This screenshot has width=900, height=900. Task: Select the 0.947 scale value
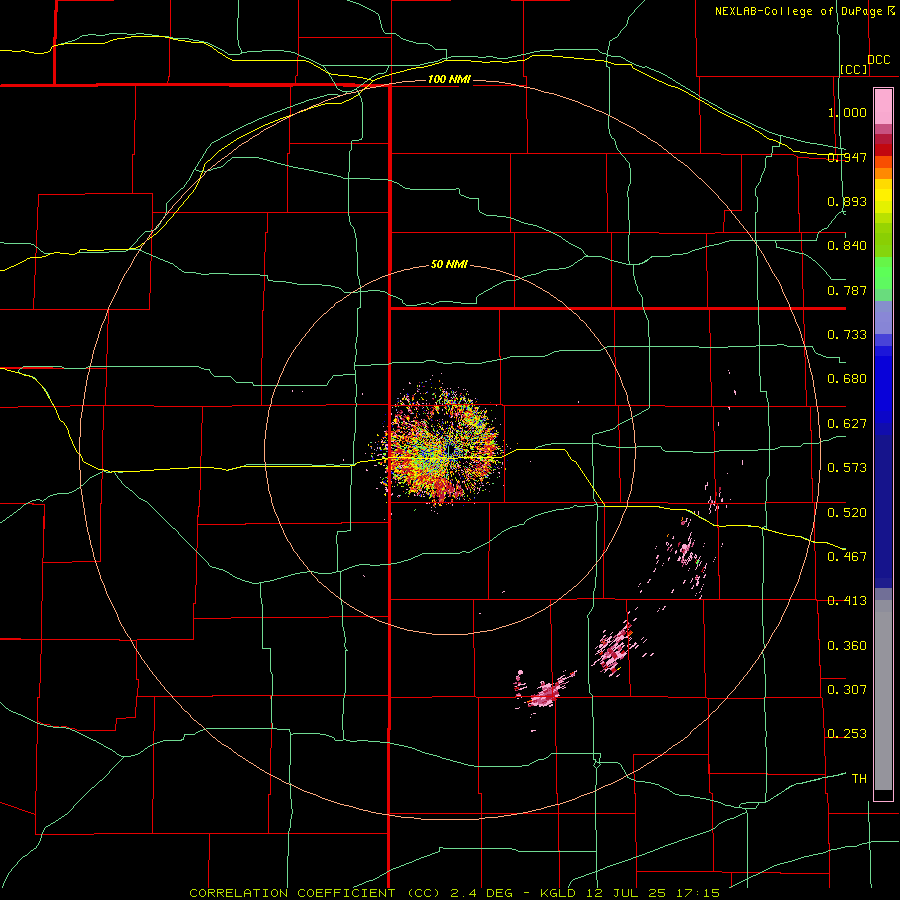coord(847,157)
